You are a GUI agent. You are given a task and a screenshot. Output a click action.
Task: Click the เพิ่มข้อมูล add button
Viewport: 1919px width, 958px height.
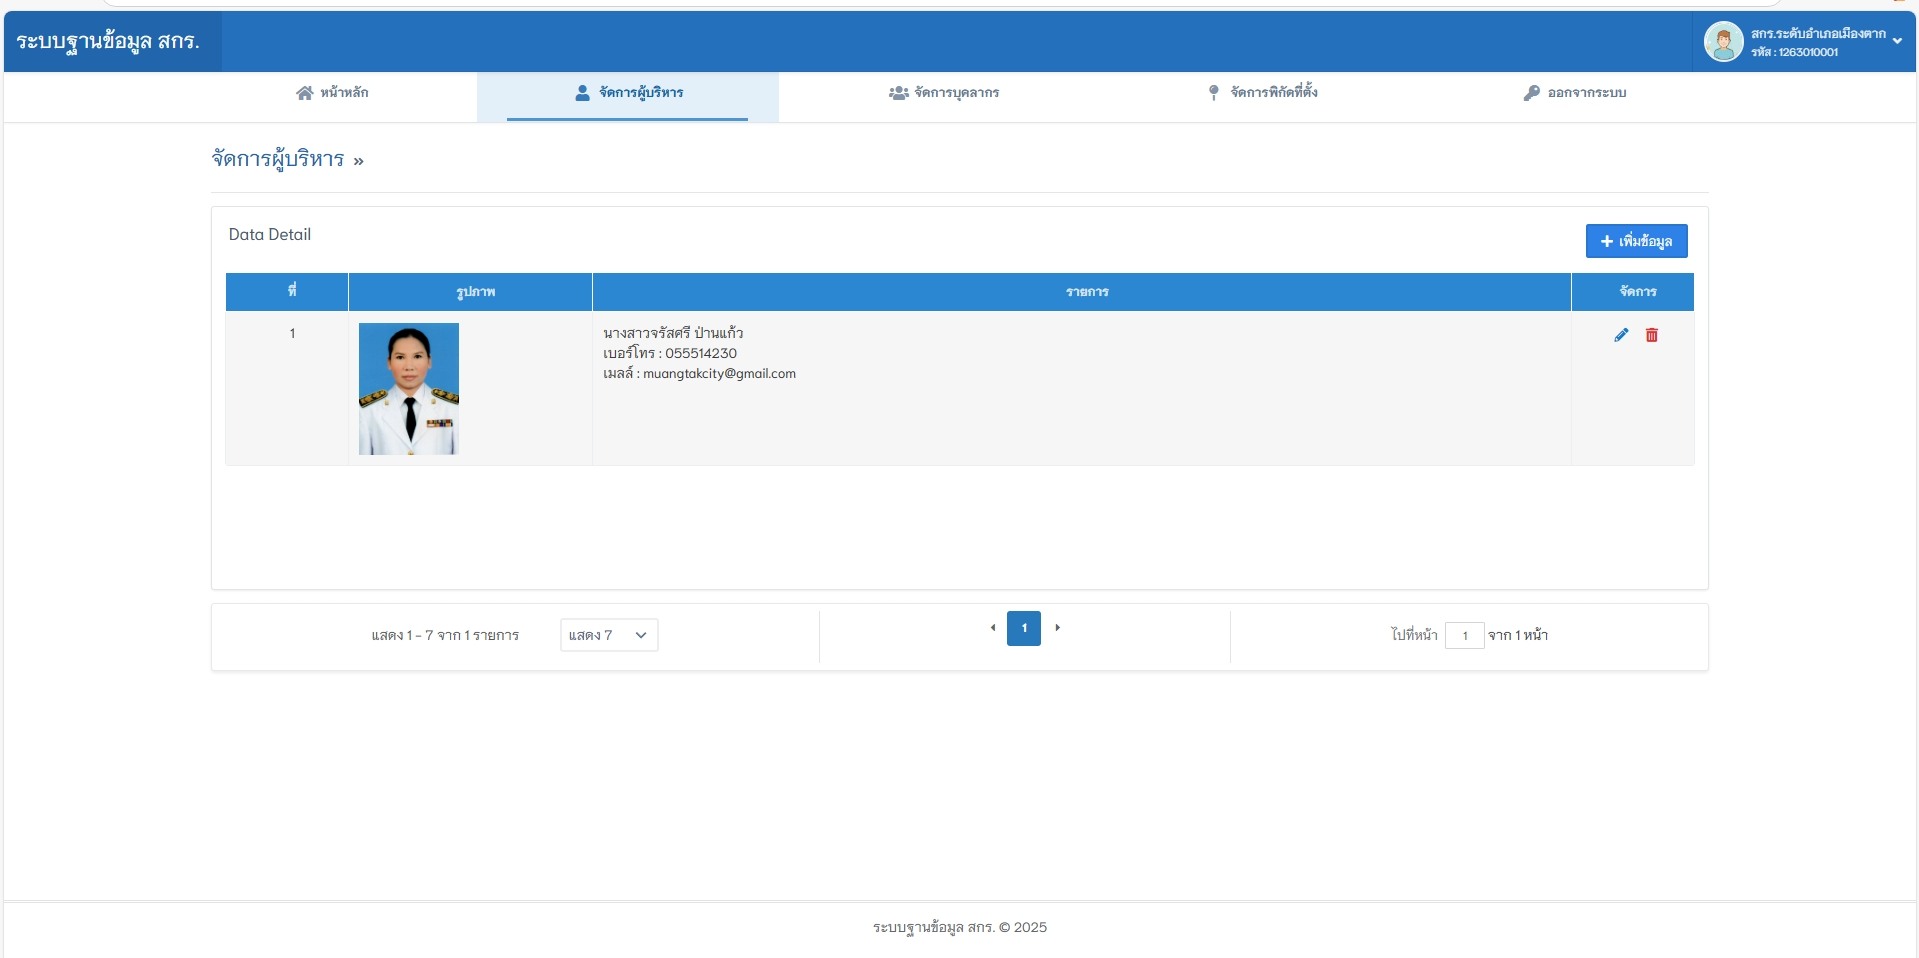pyautogui.click(x=1636, y=241)
